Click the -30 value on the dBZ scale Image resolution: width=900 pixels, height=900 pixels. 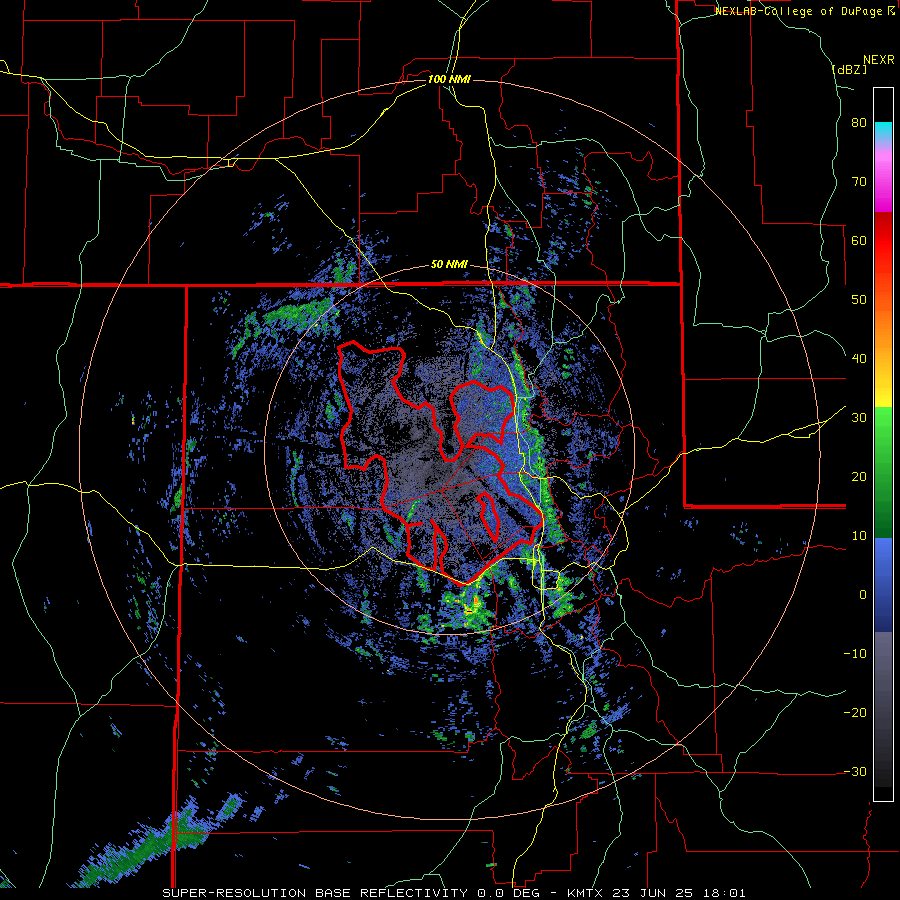click(x=855, y=772)
